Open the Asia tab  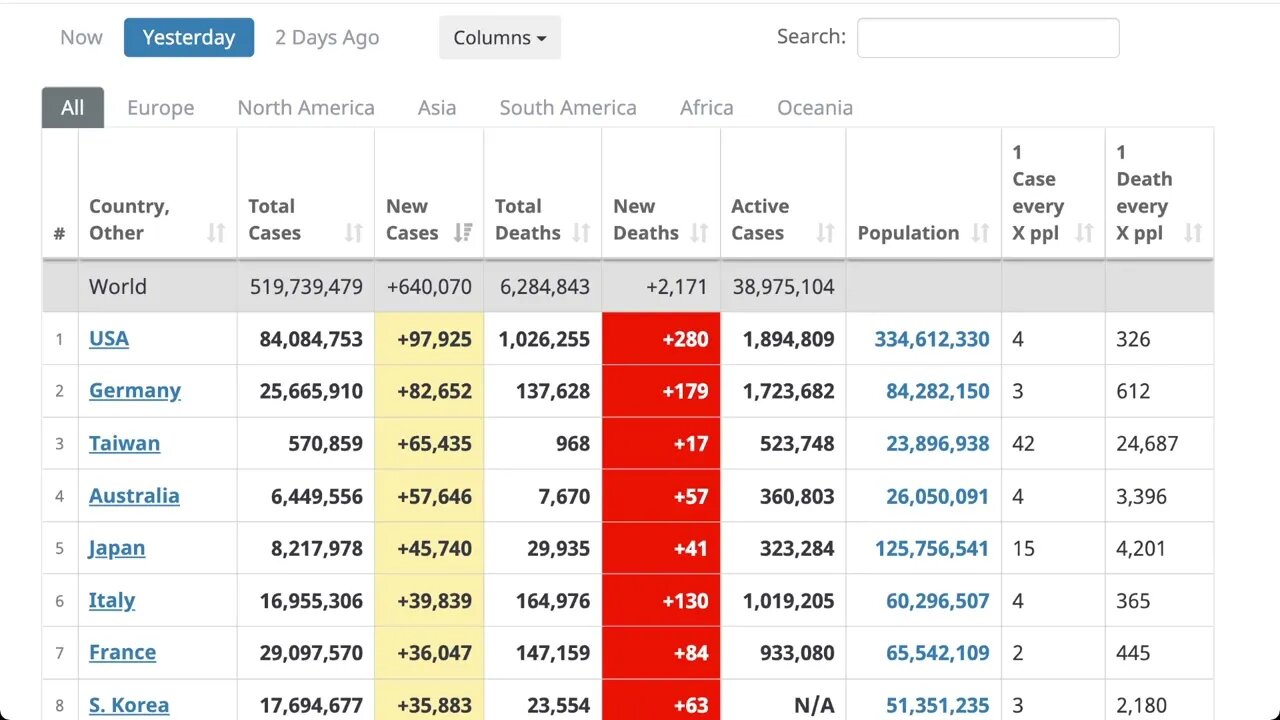[437, 108]
